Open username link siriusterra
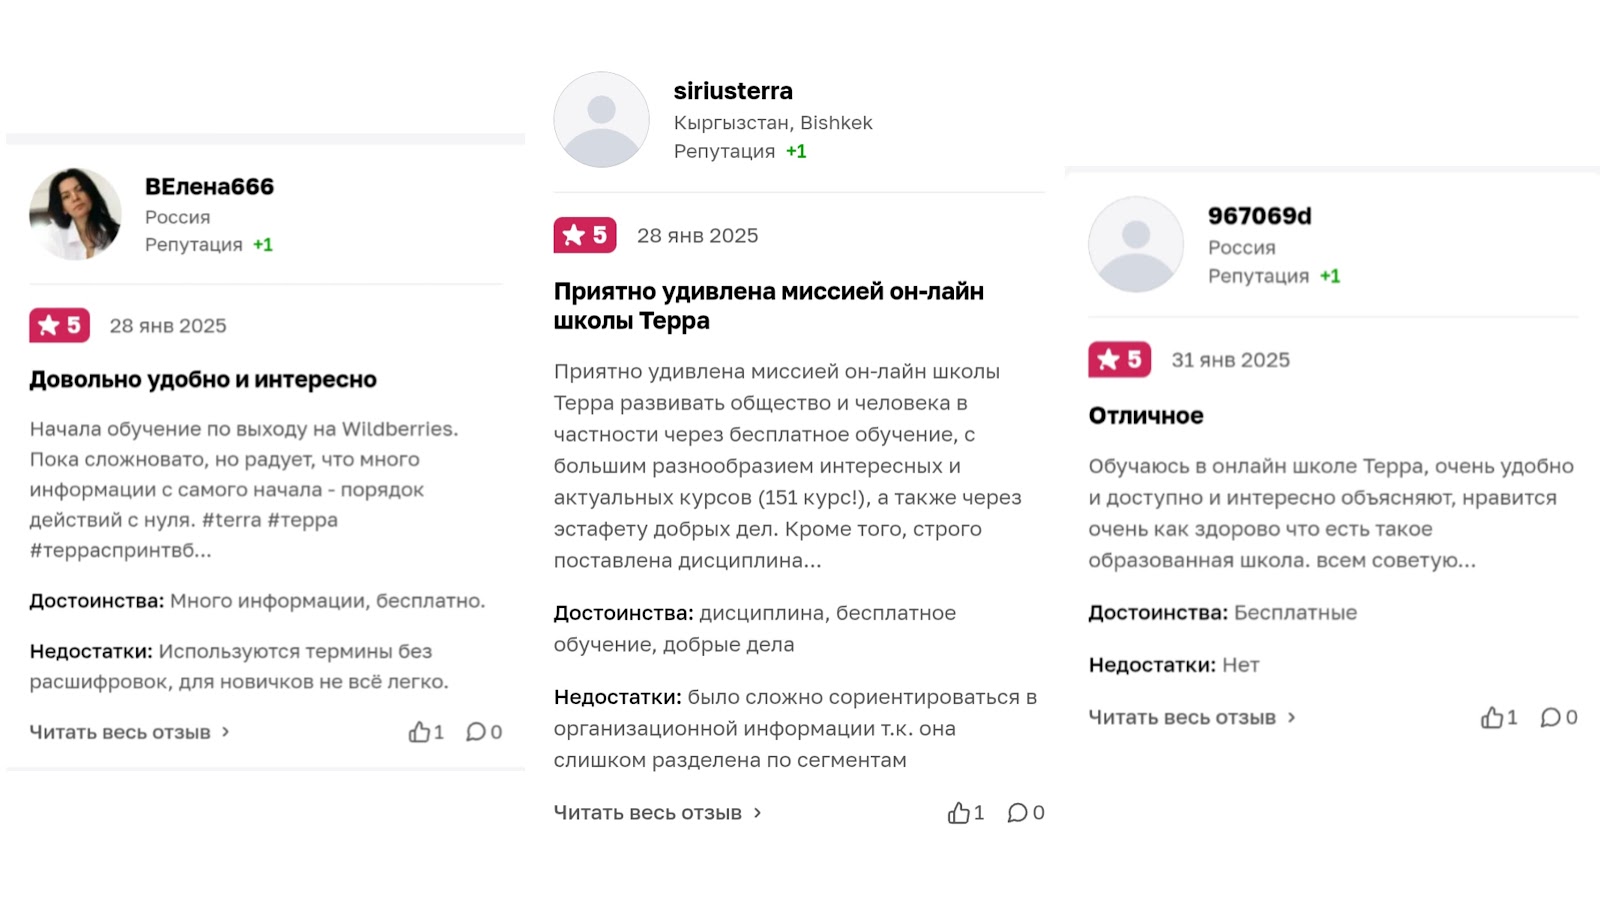The image size is (1600, 900). [733, 91]
